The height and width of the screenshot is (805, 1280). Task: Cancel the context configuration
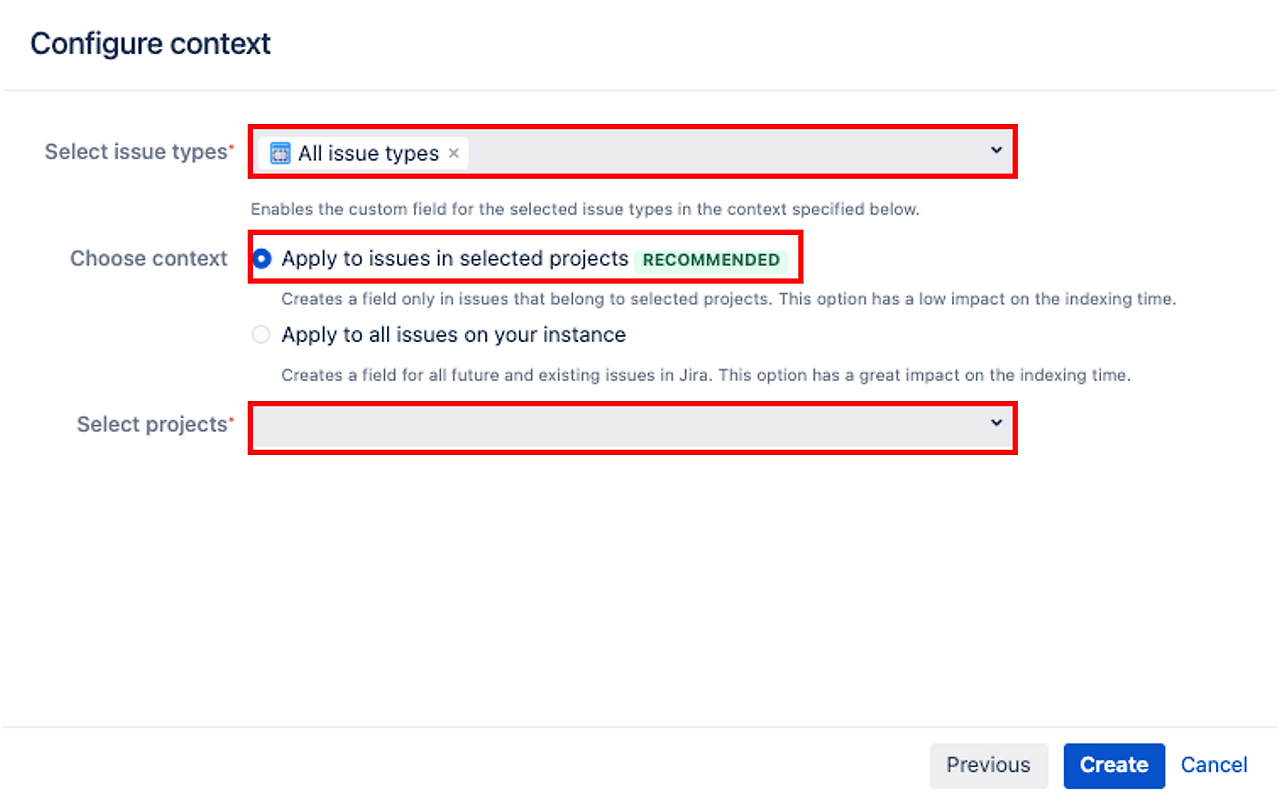click(x=1214, y=765)
